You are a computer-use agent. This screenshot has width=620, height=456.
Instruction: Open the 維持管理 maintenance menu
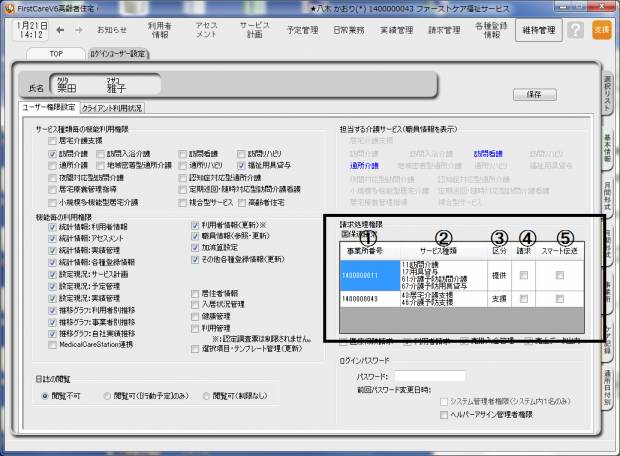(538, 31)
